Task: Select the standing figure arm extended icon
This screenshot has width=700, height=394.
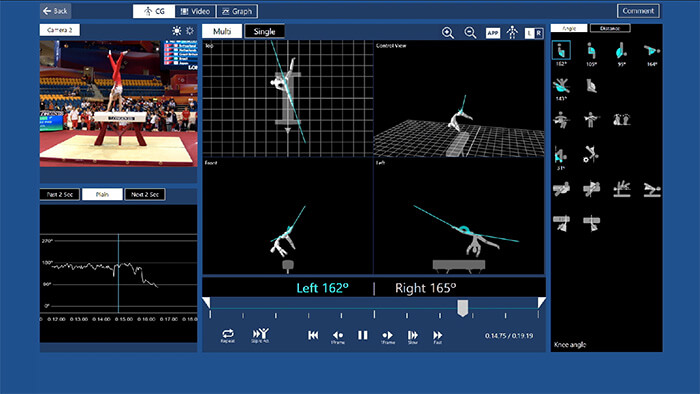Action: 592,120
